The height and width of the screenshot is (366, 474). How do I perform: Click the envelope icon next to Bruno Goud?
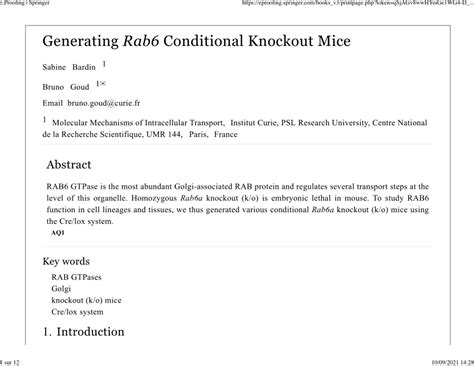[x=103, y=84]
